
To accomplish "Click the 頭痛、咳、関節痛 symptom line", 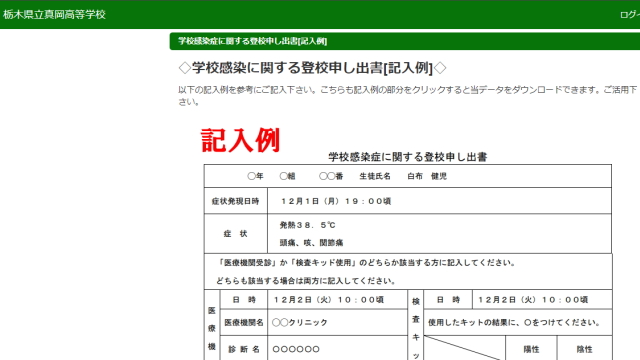I will [311, 242].
